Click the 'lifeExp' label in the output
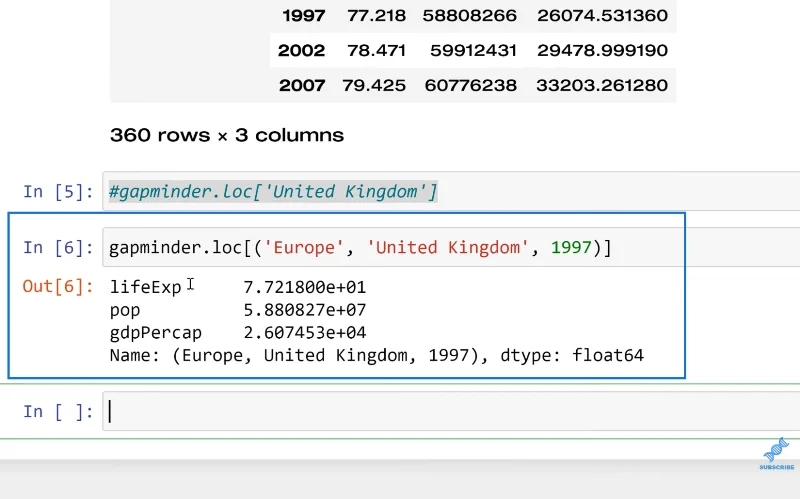The image size is (800, 499). (145, 287)
